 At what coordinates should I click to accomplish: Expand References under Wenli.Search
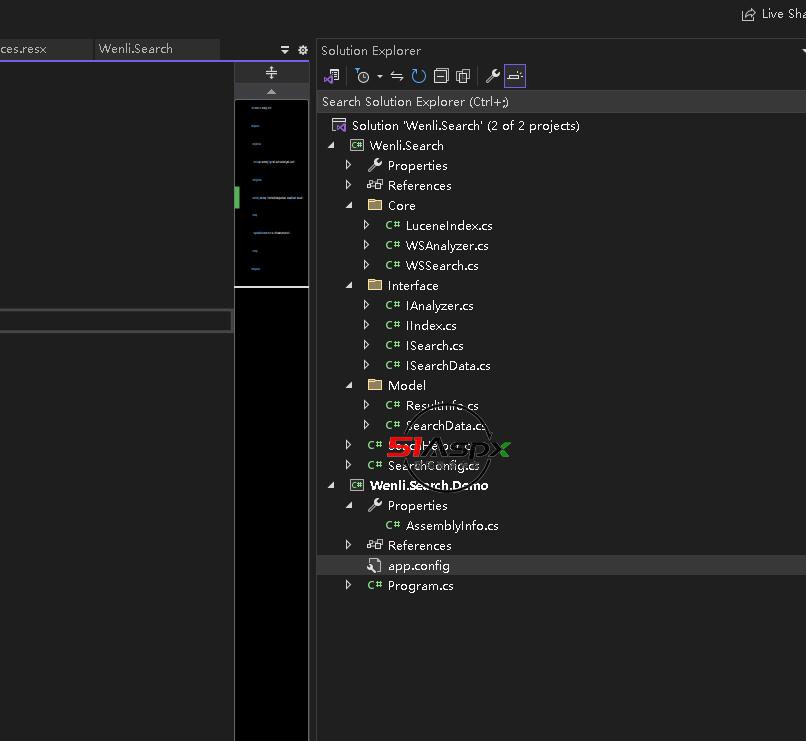pos(349,186)
